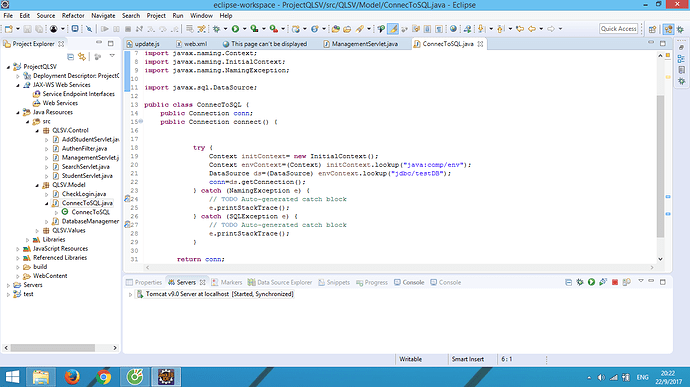Click the Save toolbar icon
Screen dimensions: 690x387
click(x=27, y=29)
